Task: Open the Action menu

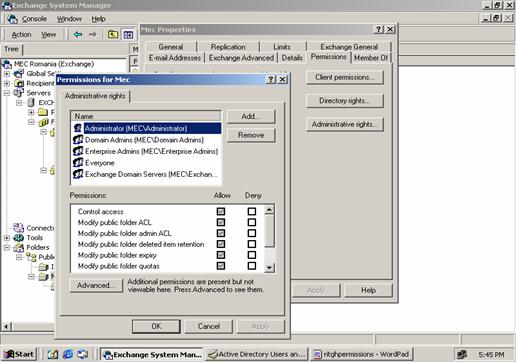Action: 21,34
